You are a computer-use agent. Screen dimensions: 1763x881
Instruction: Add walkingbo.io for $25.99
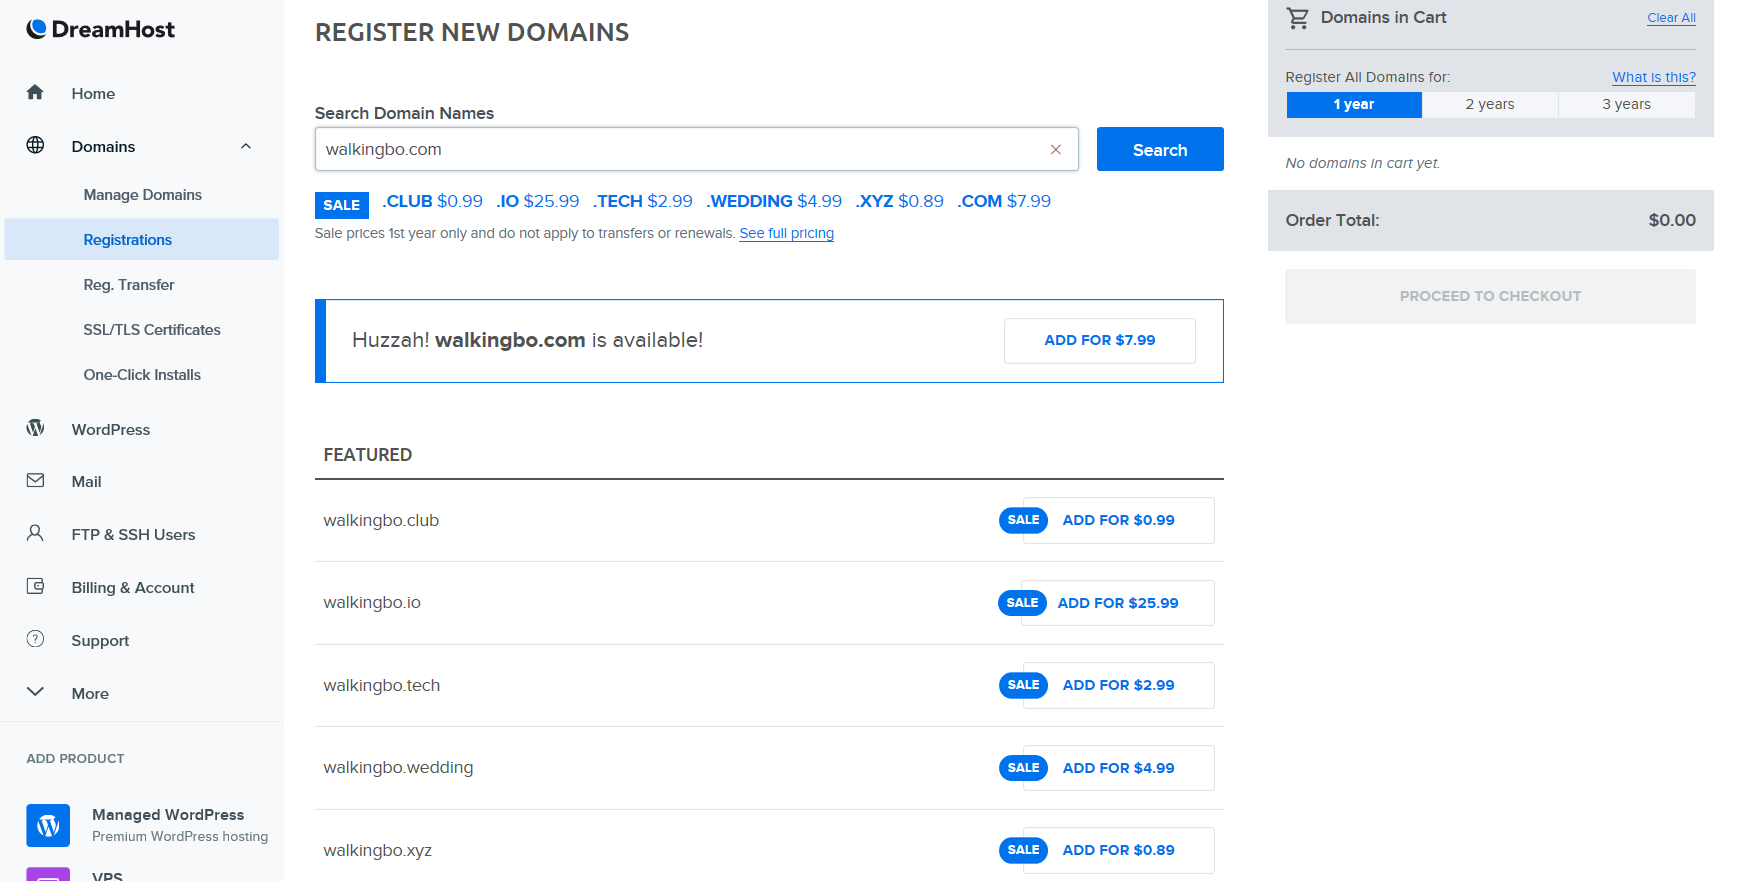(x=1118, y=603)
